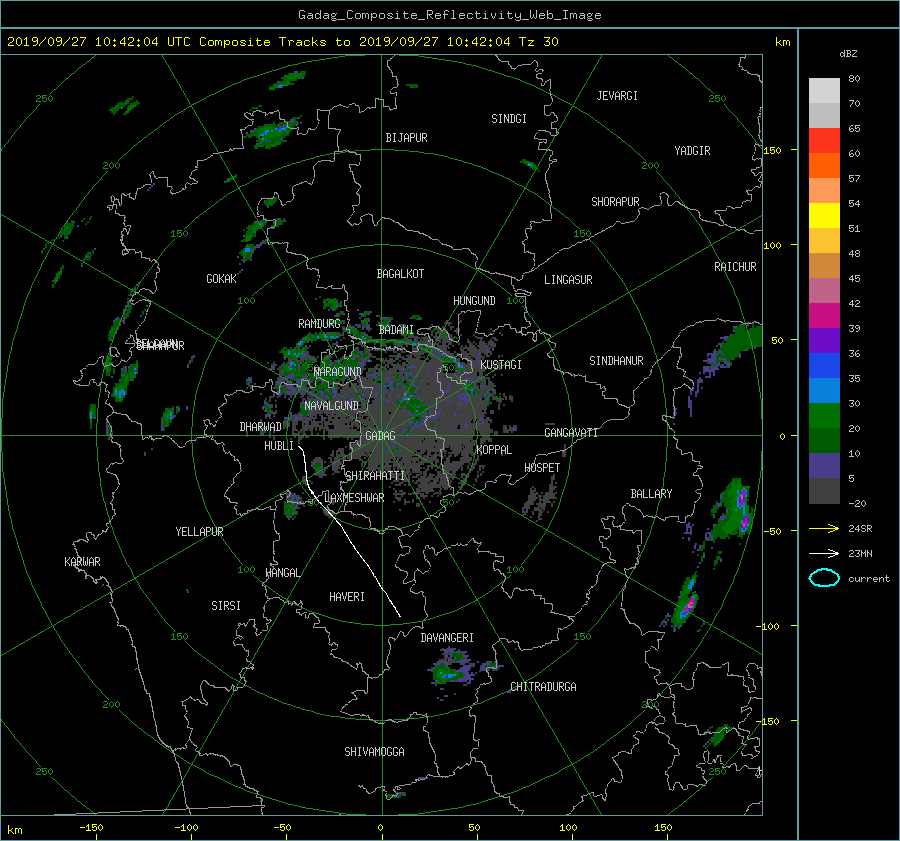Click the HAVERI city label
The image size is (900, 841).
pyautogui.click(x=347, y=597)
